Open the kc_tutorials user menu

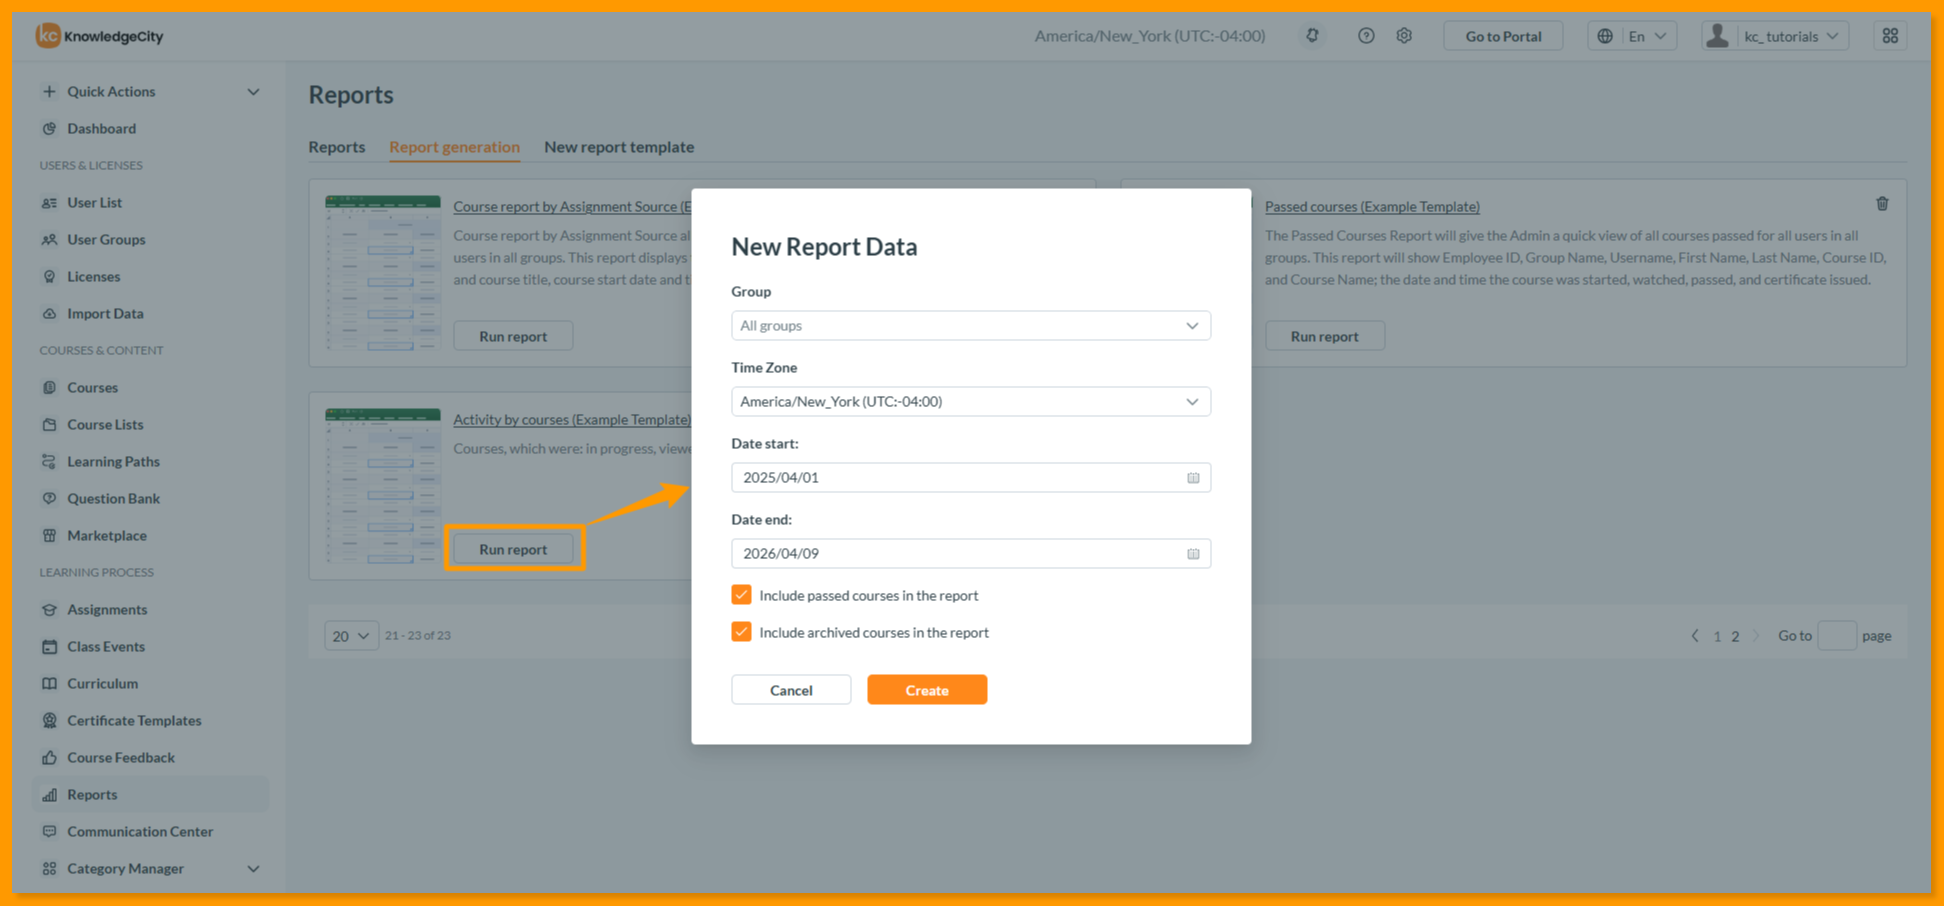click(1775, 36)
